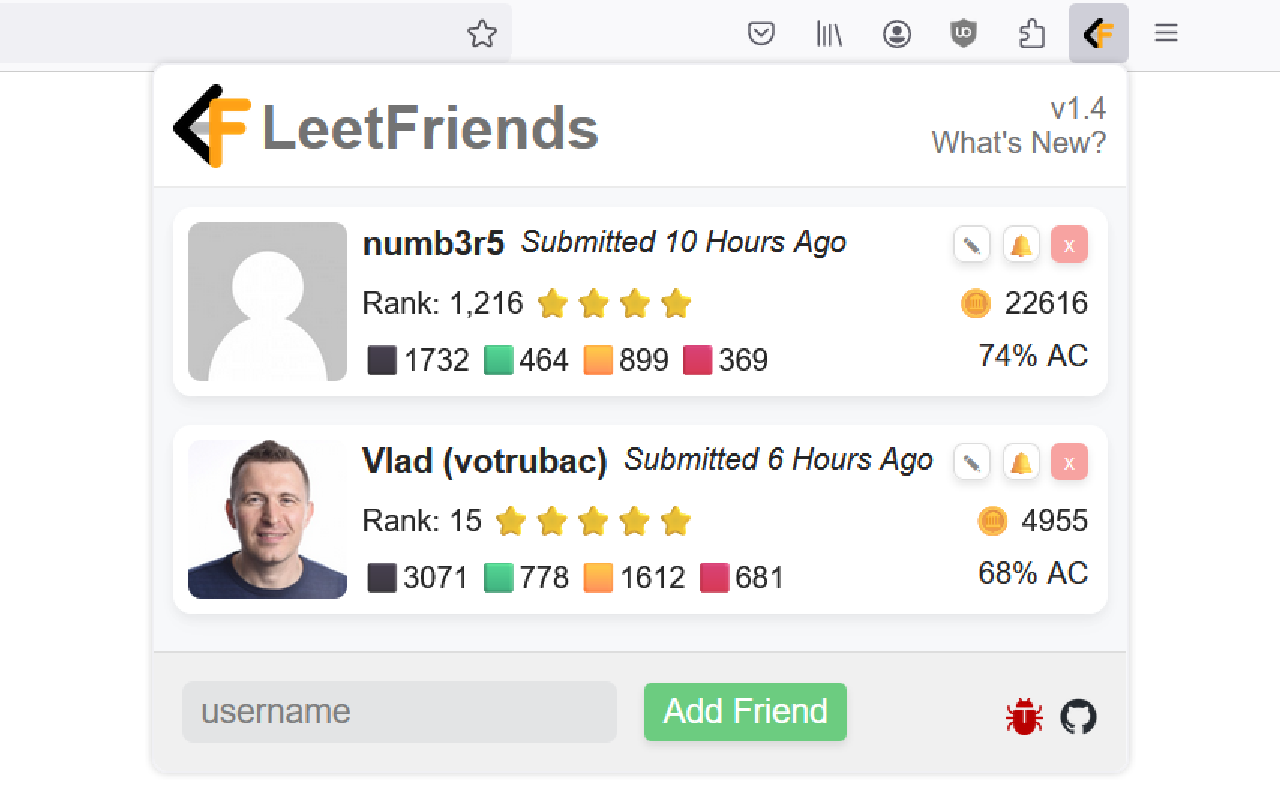Click the coin icon beside 22616
Image resolution: width=1280 pixels, height=800 pixels.
[976, 303]
